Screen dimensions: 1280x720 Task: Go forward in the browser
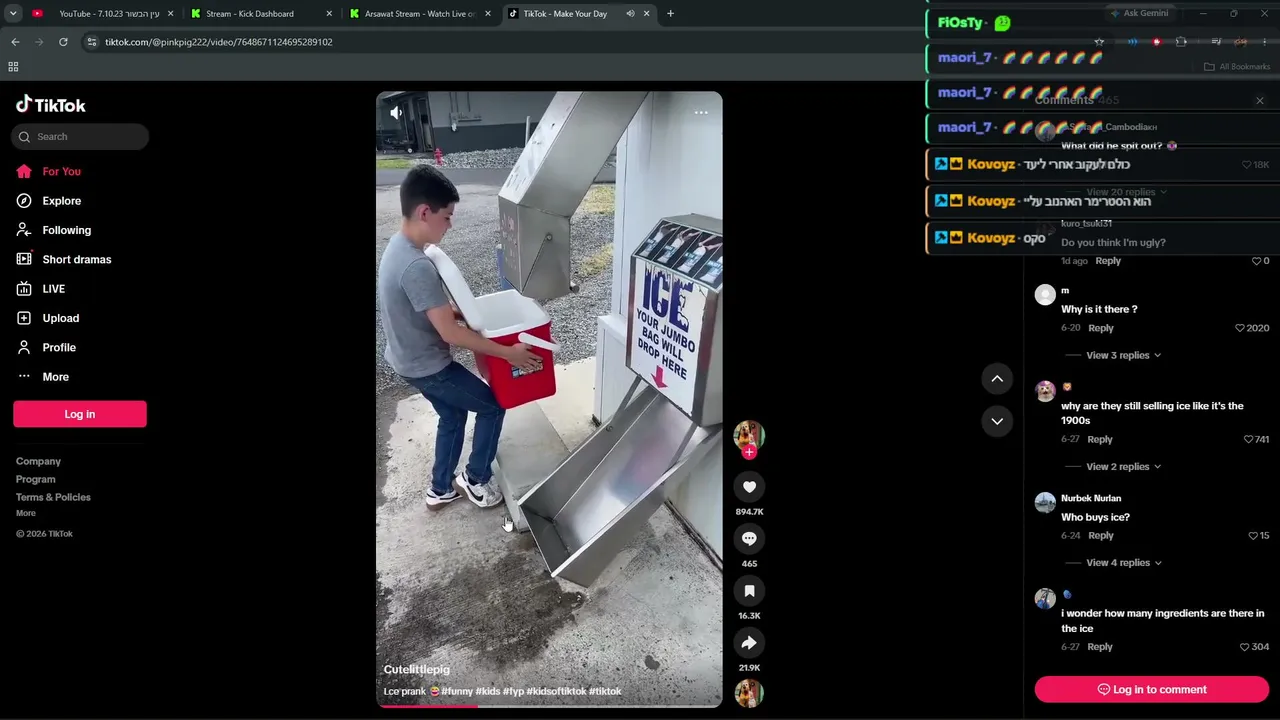(x=39, y=42)
